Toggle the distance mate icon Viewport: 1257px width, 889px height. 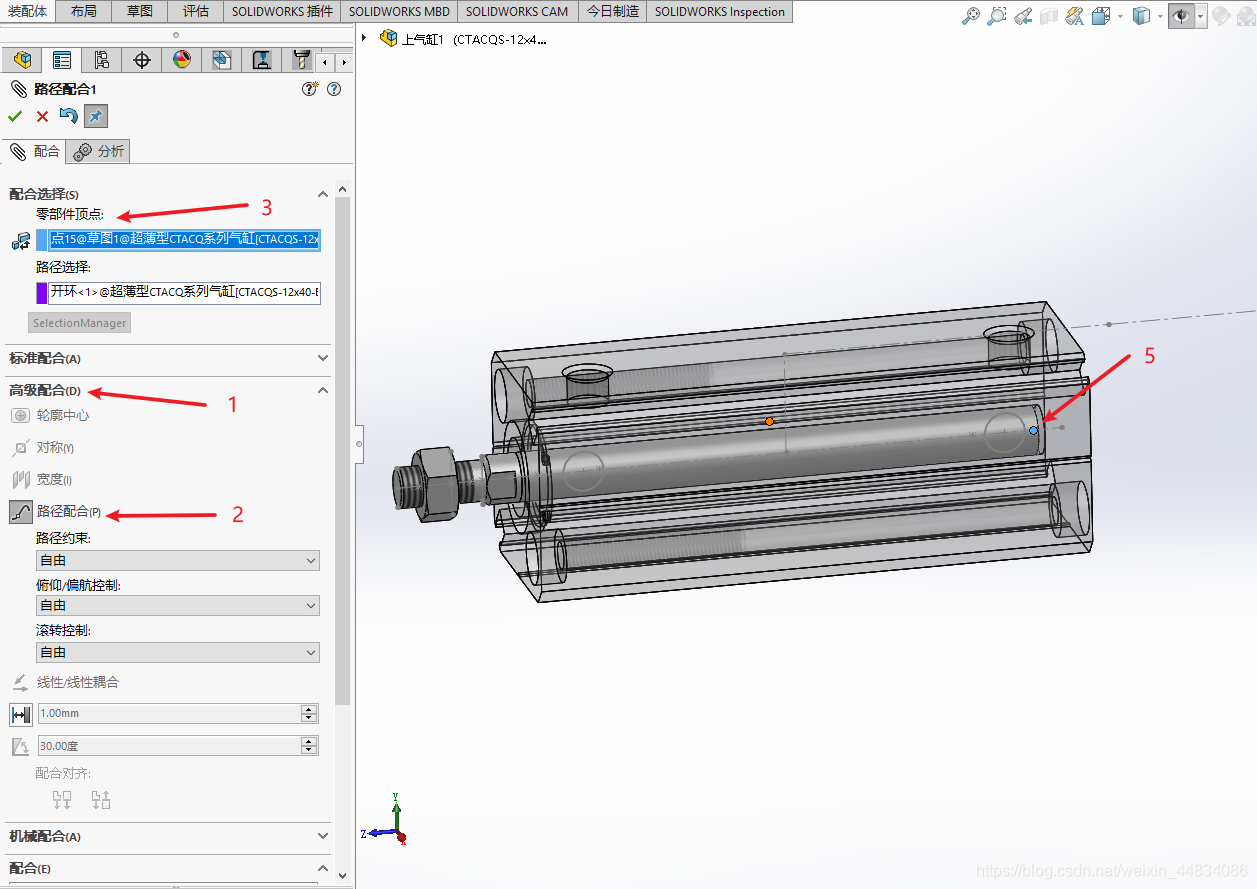click(x=21, y=714)
